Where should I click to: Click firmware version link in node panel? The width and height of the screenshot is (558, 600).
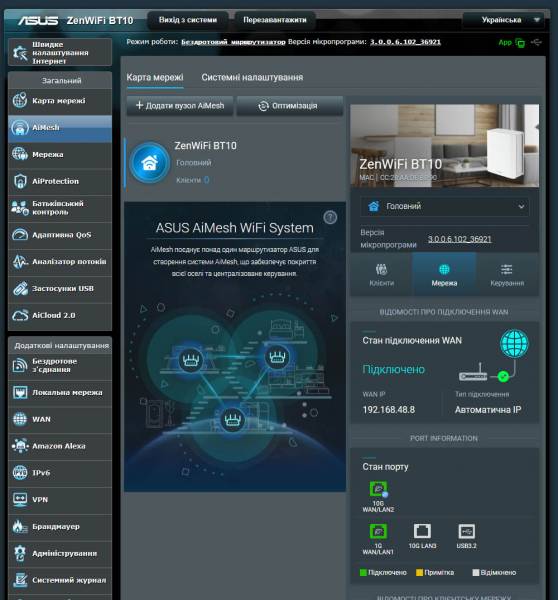click(459, 239)
